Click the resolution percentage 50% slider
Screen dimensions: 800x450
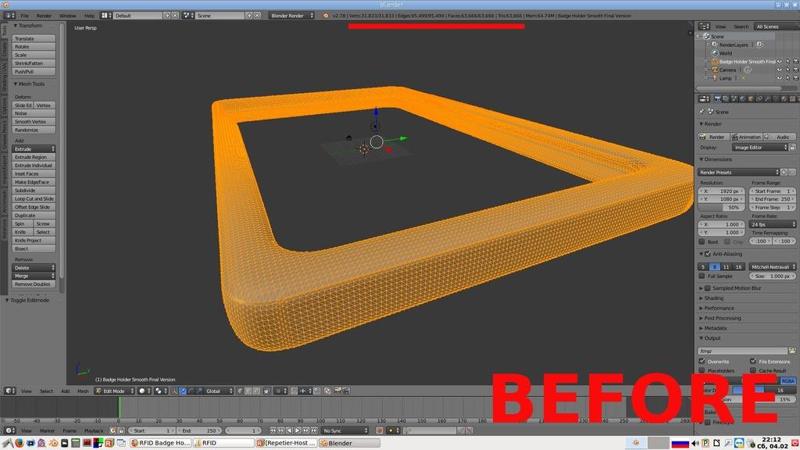721,207
